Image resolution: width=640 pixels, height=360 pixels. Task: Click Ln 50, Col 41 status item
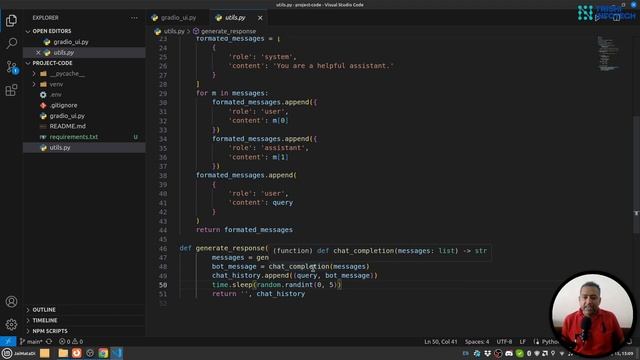coord(441,342)
